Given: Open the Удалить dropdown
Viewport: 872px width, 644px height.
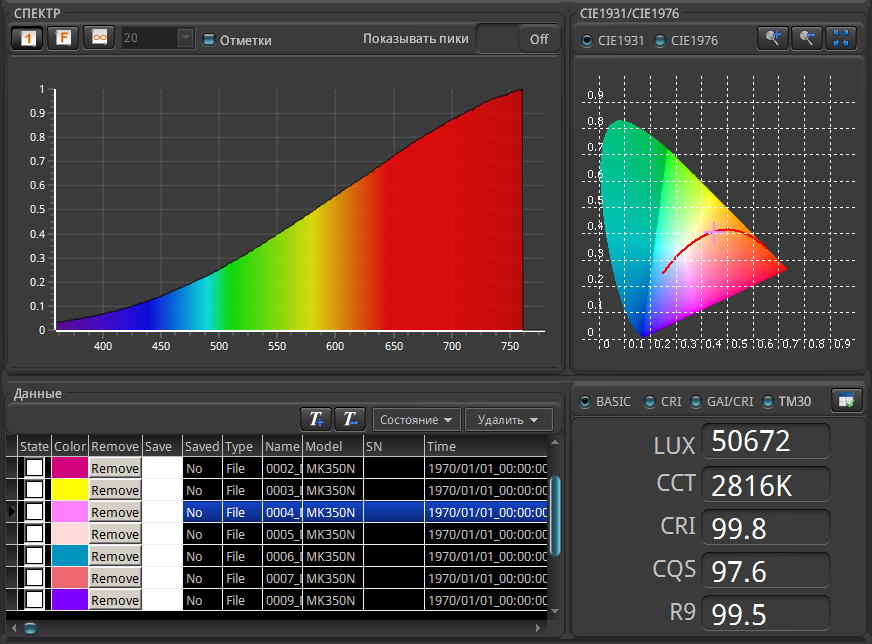Looking at the screenshot, I should [508, 420].
